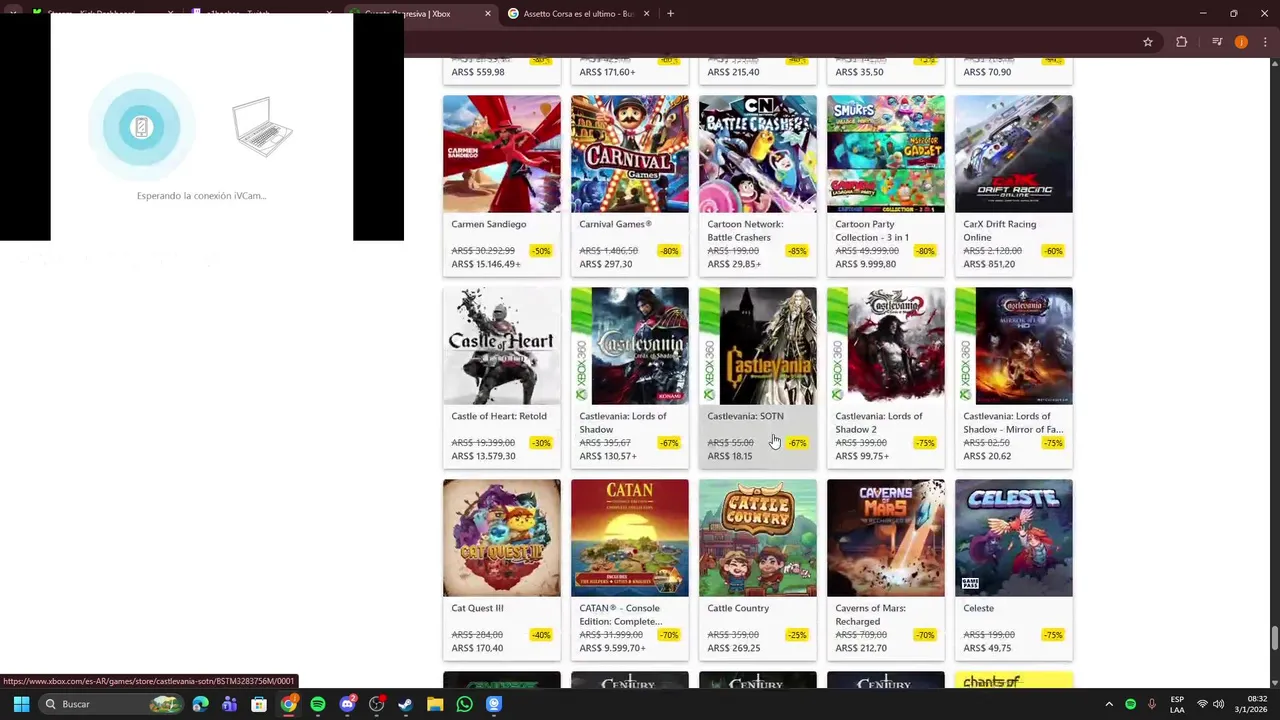The image size is (1280, 720).
Task: Open the Carnival Games cover art
Action: pos(630,154)
